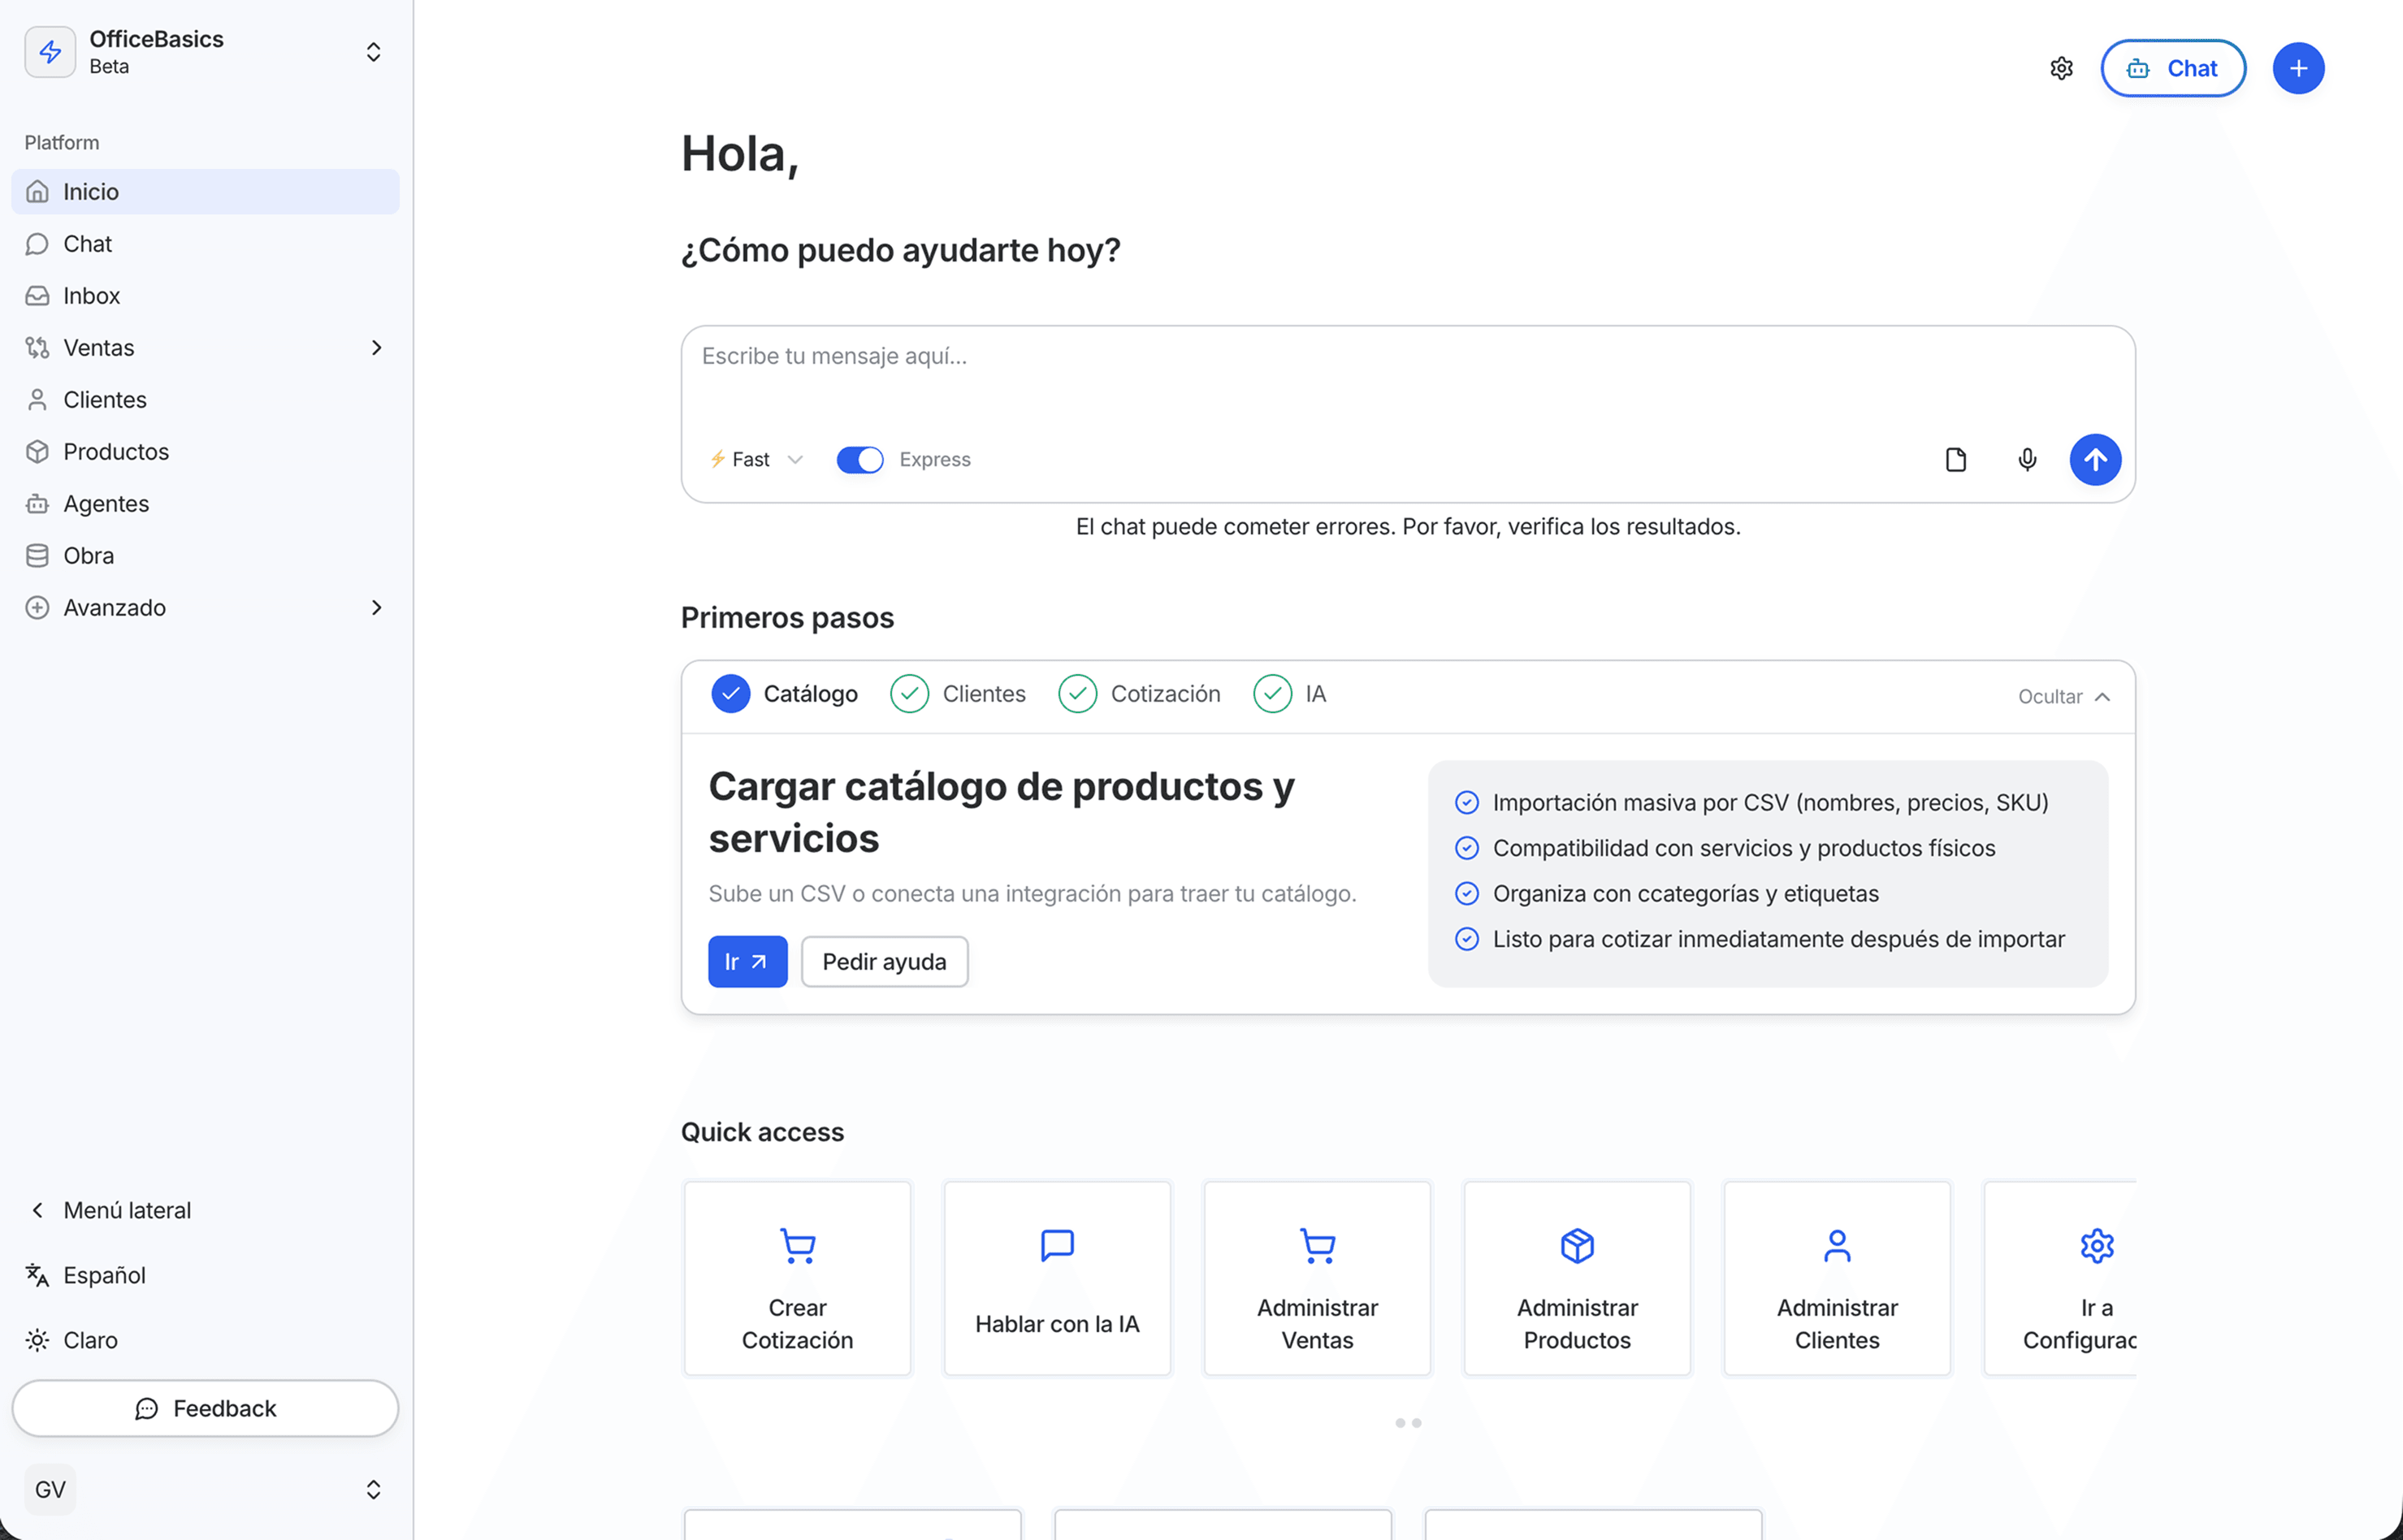Screen dimensions: 2403x1540
Task: Open application settings via gear icon
Action: pos(2061,68)
